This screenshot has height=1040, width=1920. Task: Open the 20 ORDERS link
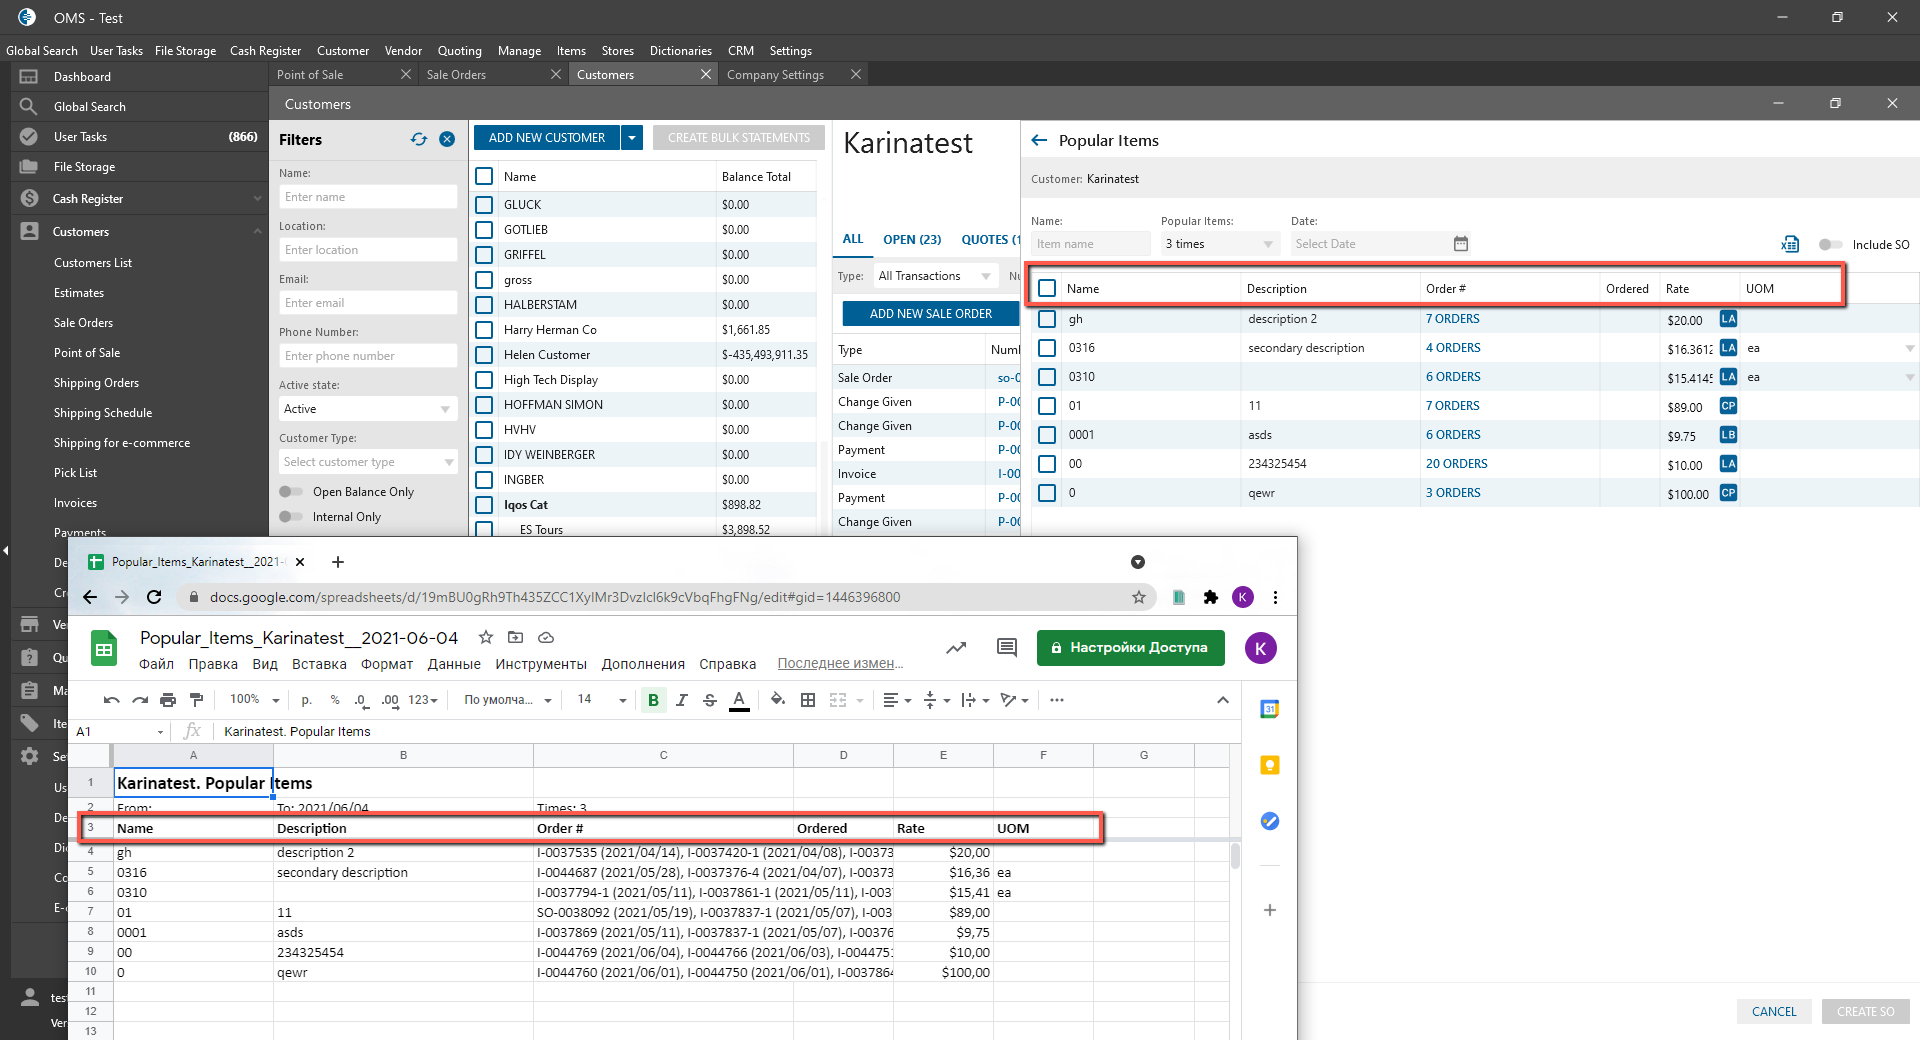point(1456,464)
